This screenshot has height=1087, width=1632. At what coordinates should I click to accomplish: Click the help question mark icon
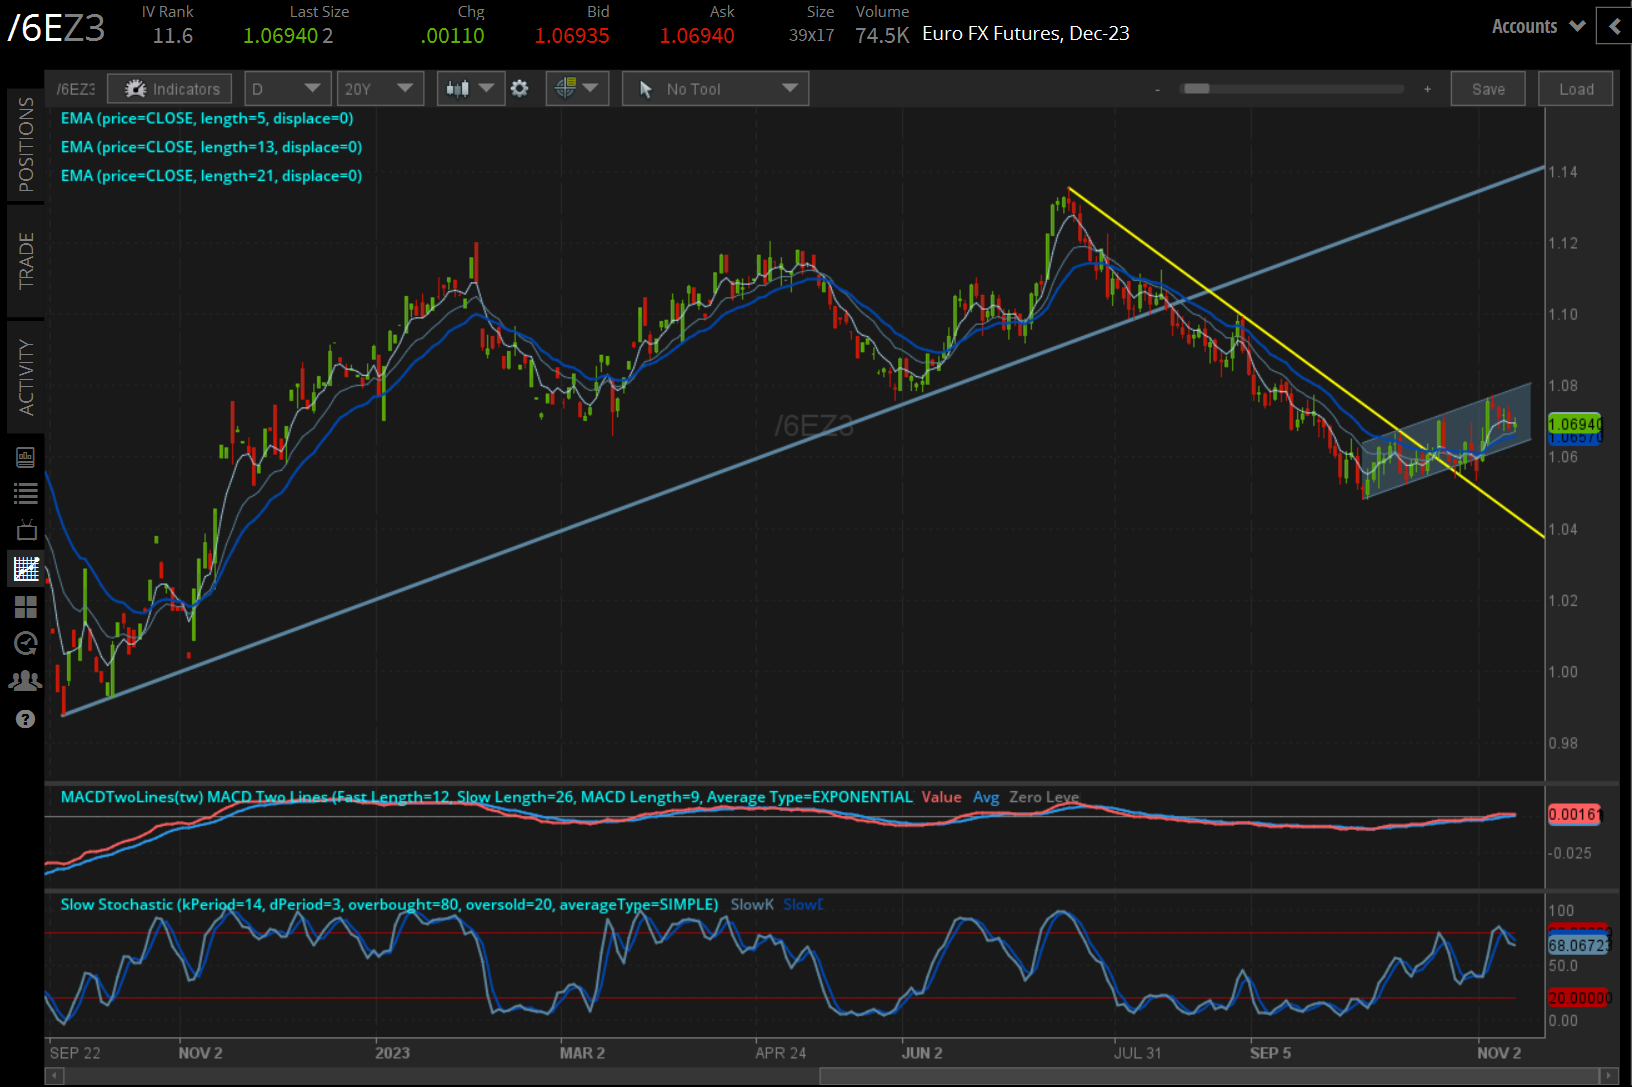click(26, 719)
